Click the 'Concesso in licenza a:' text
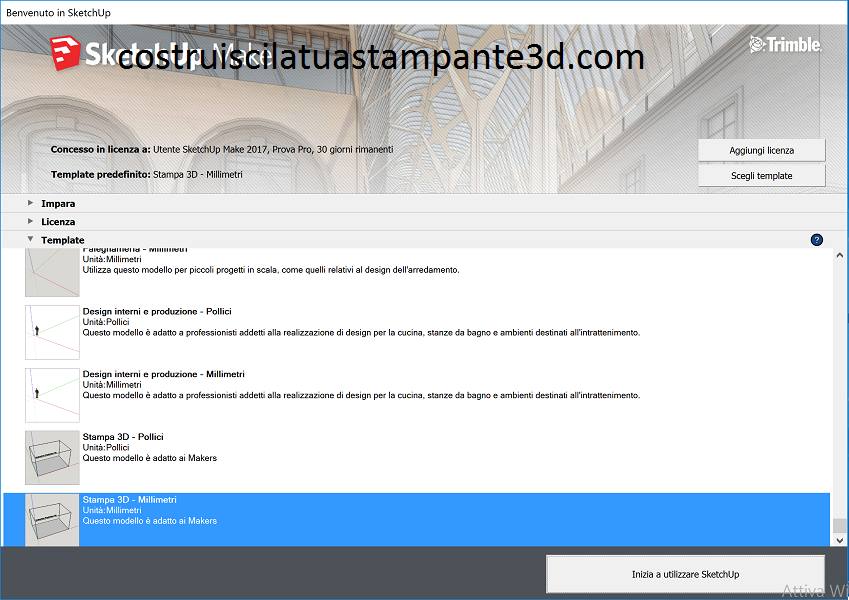849x600 pixels. pos(101,149)
